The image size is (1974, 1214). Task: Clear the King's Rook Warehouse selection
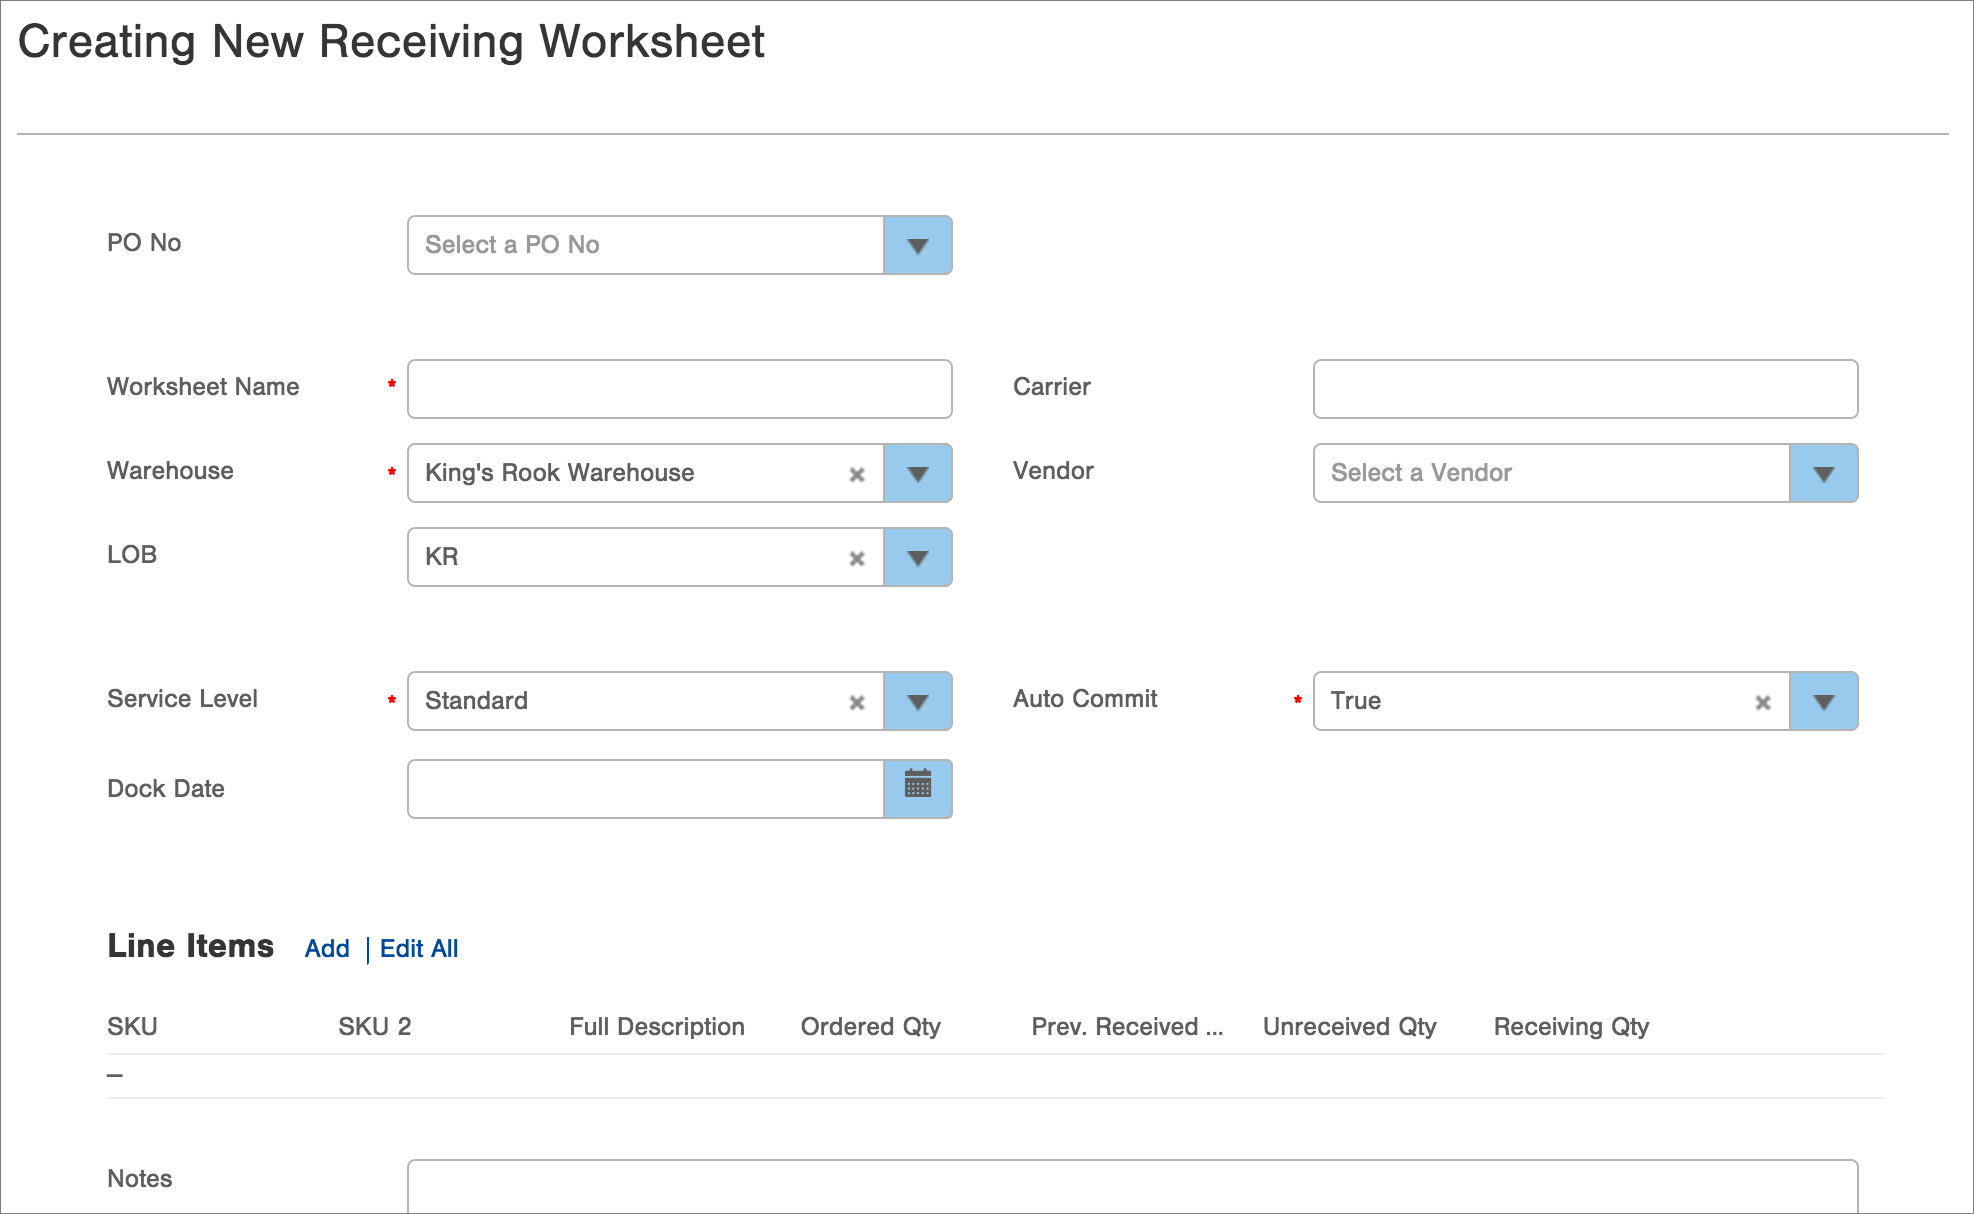tap(857, 474)
